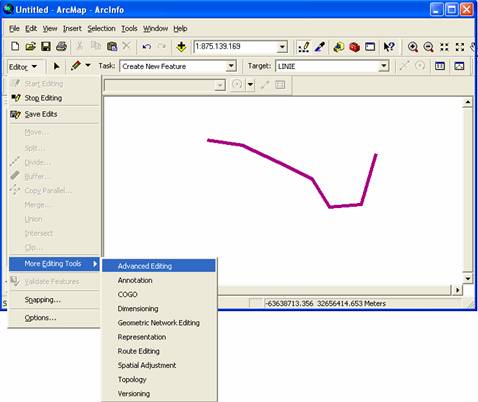Image resolution: width=478 pixels, height=402 pixels.
Task: Click the vertical scrollbar down arrow
Action: [468, 278]
